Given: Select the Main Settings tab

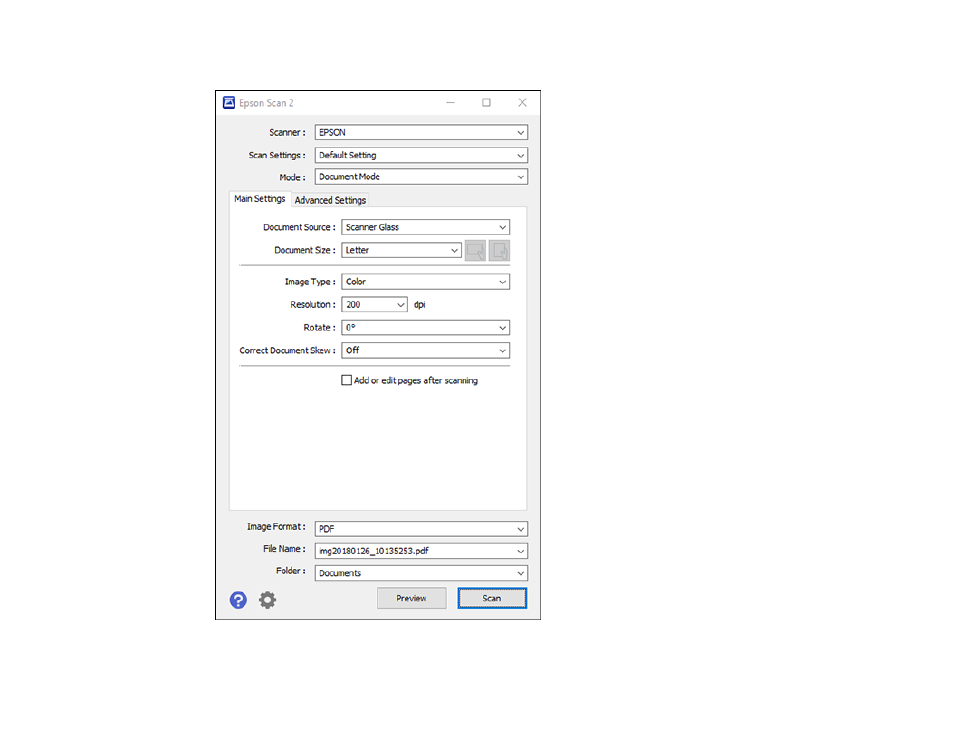Looking at the screenshot, I should (260, 199).
